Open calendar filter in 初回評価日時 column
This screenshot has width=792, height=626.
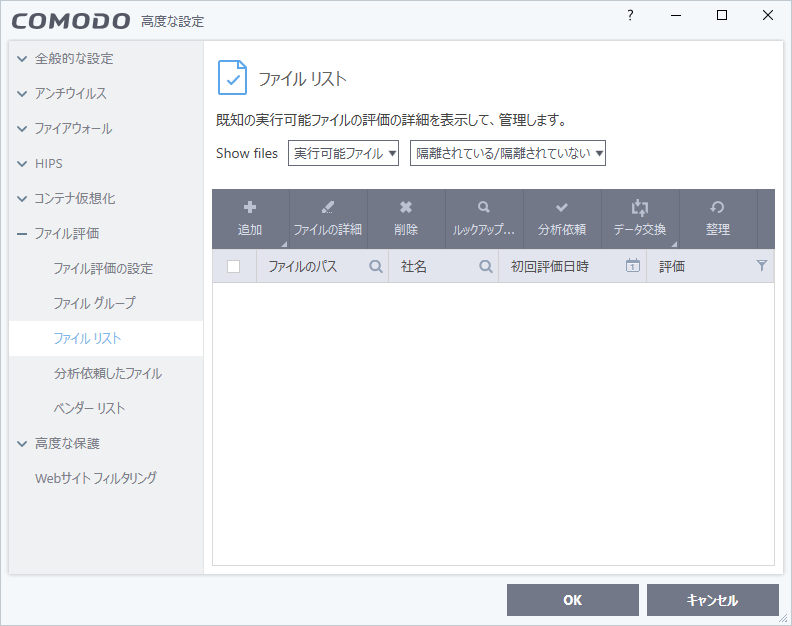tap(632, 266)
